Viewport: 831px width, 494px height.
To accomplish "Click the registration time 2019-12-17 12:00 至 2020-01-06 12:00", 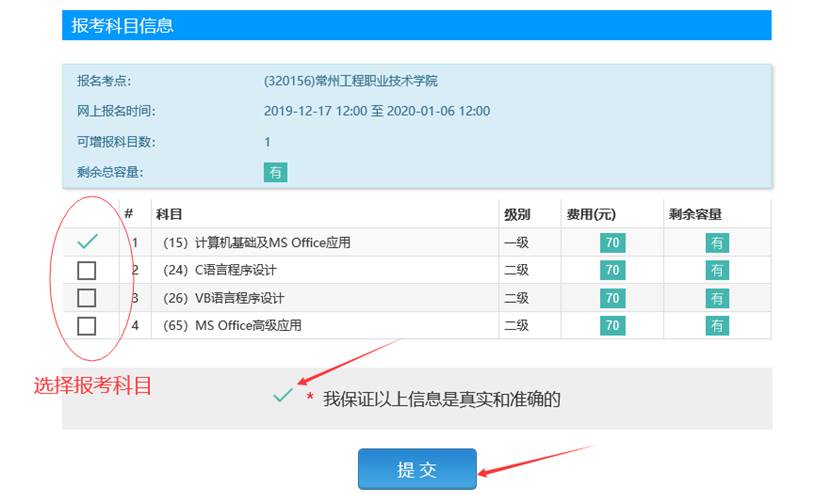I will tap(377, 111).
